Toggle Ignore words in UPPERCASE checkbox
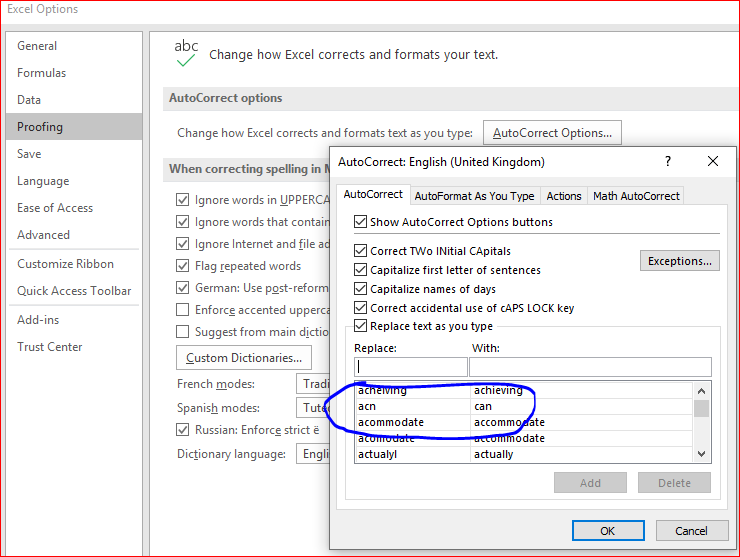This screenshot has width=740, height=557. point(182,200)
